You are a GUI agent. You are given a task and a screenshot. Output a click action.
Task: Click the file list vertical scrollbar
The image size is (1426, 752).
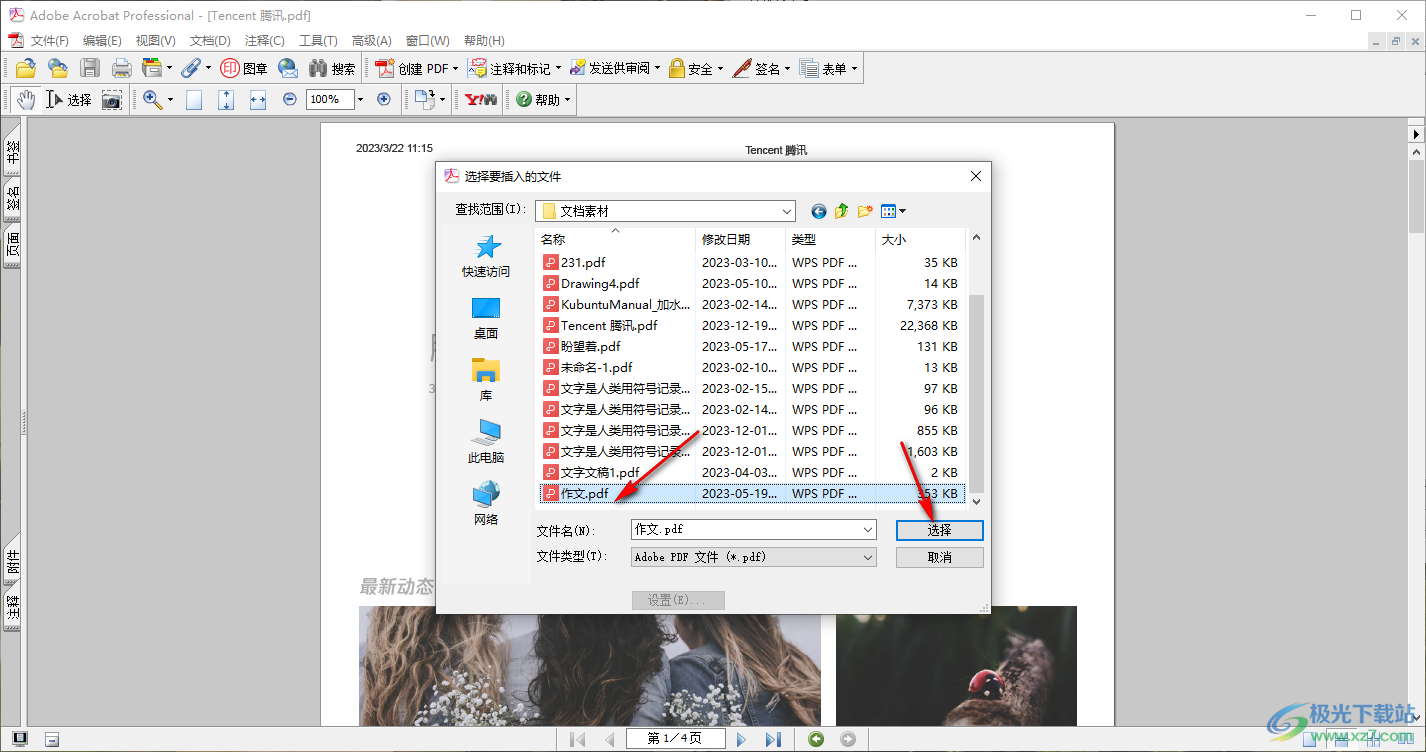tap(976, 368)
